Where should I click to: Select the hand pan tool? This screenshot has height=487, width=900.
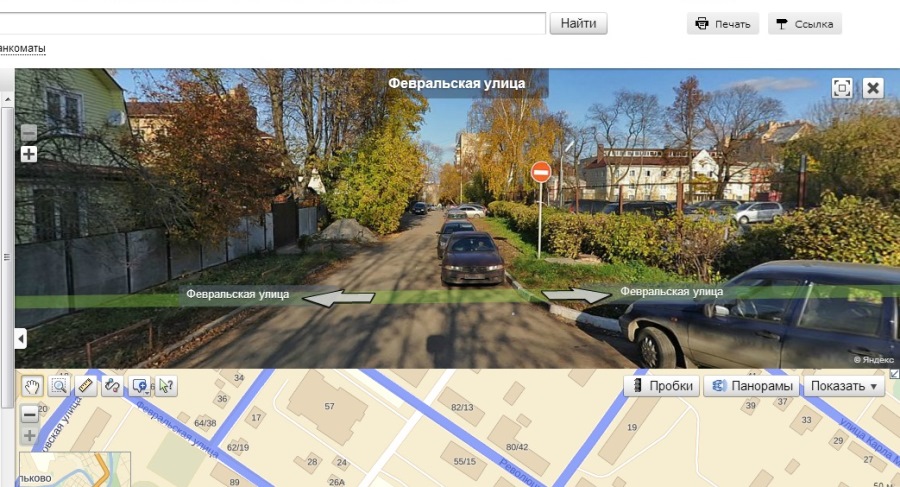click(x=32, y=386)
